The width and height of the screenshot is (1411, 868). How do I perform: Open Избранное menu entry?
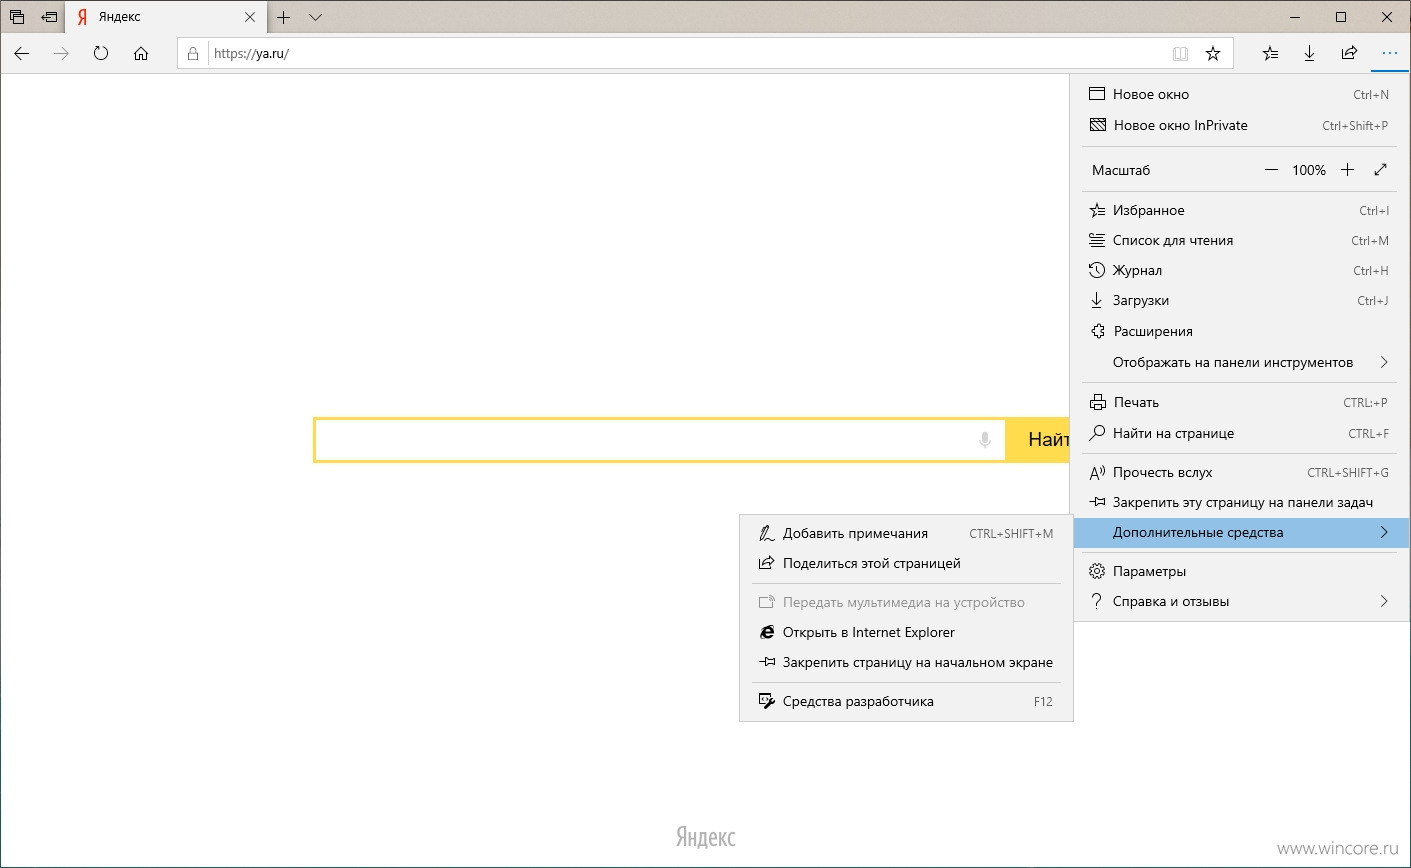tap(1241, 210)
